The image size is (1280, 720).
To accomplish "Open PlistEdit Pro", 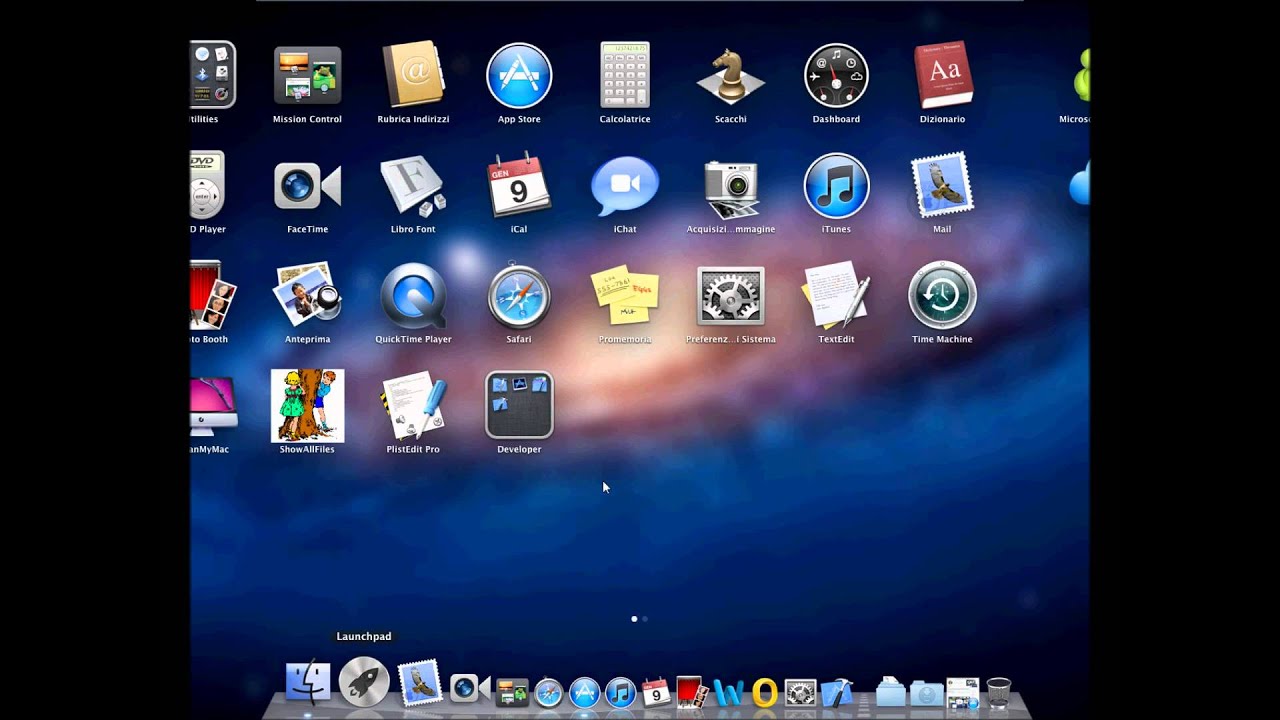I will (413, 405).
